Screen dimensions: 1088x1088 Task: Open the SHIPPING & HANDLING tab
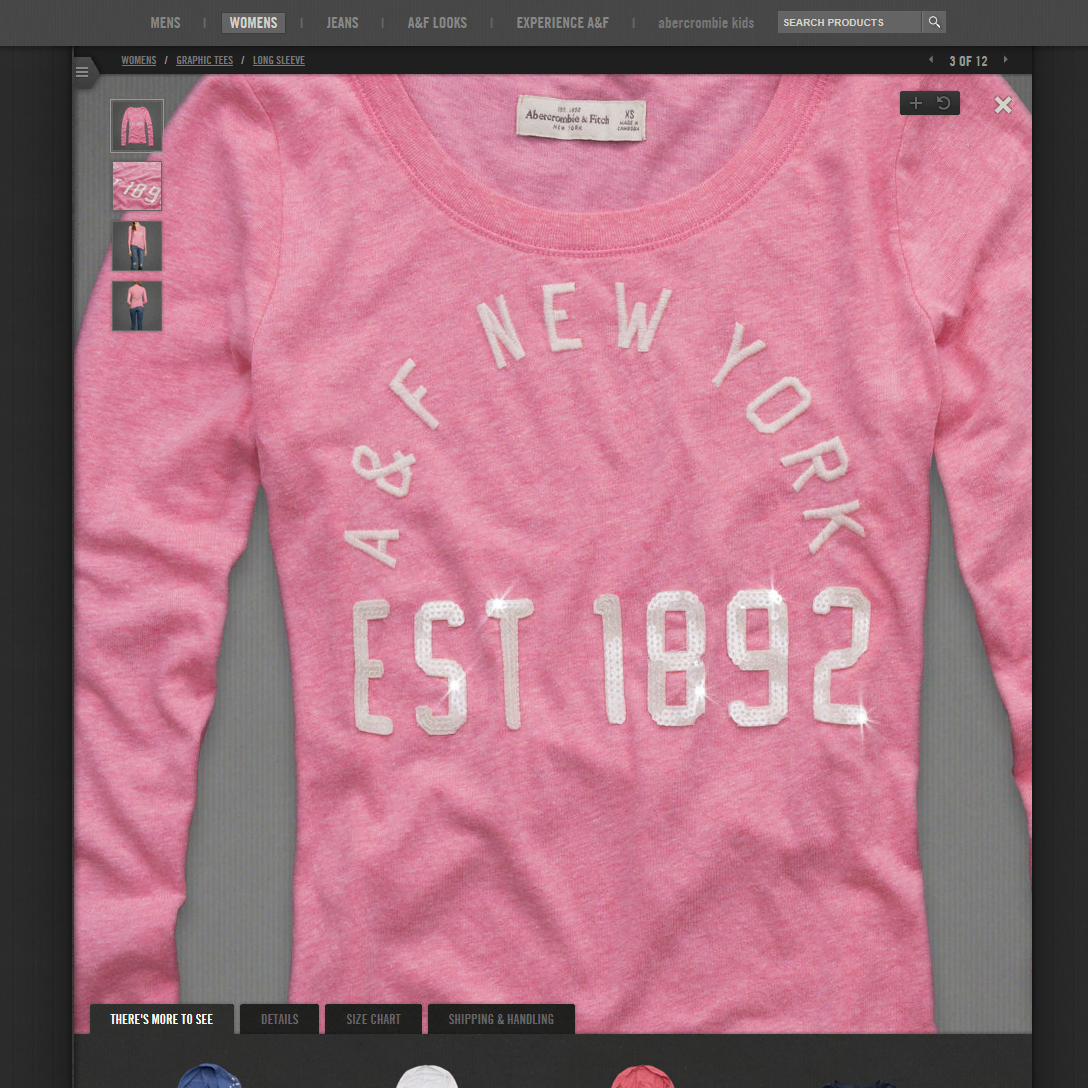pyautogui.click(x=501, y=1019)
